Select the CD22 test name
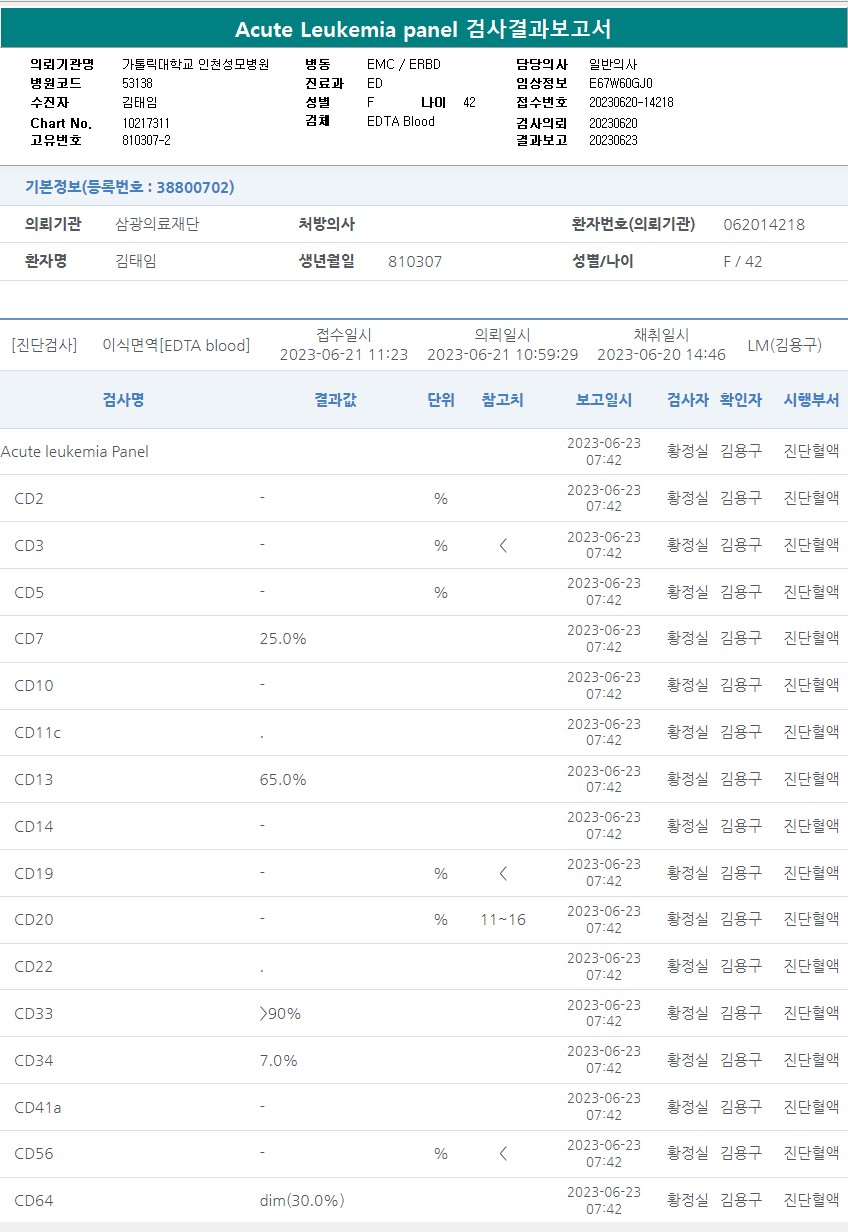This screenshot has height=1232, width=848. pos(34,967)
